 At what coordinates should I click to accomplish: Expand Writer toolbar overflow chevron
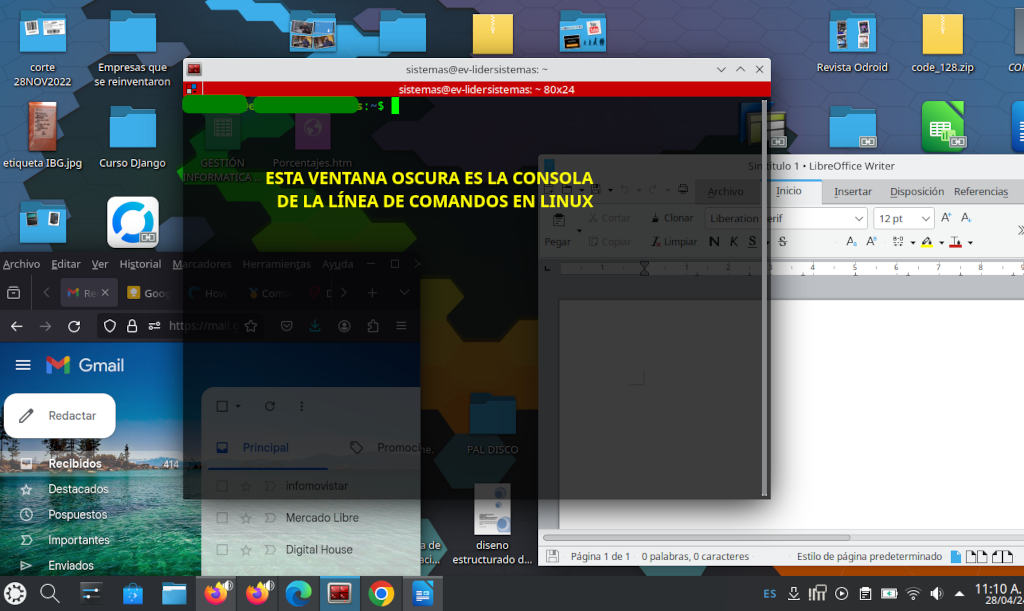(1020, 230)
